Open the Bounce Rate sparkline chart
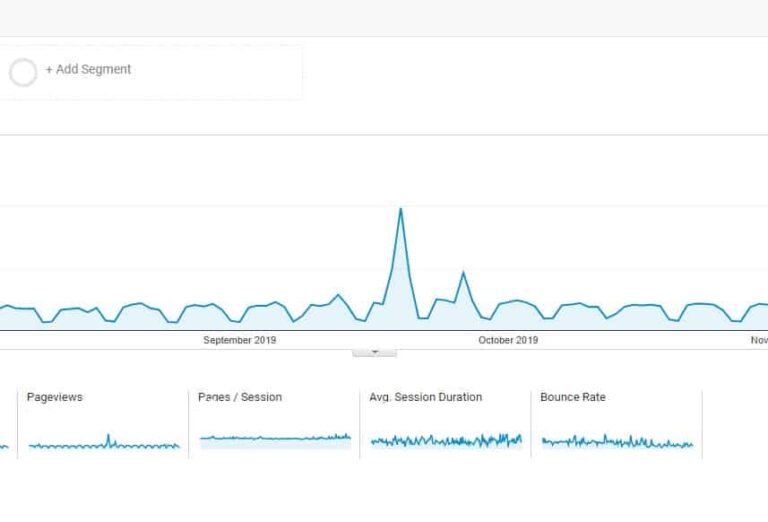Screen dimensions: 768x522 pyautogui.click(x=617, y=441)
